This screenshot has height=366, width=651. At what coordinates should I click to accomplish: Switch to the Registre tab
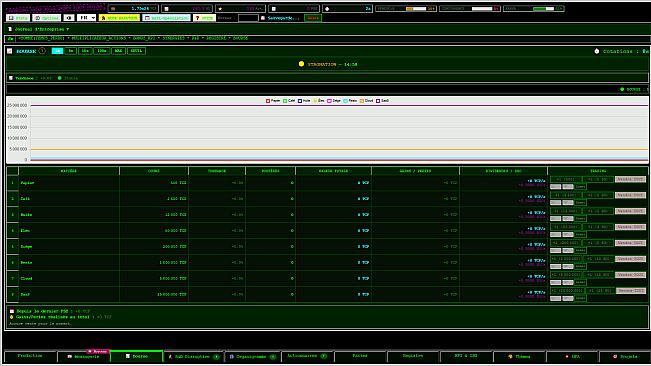[413, 356]
